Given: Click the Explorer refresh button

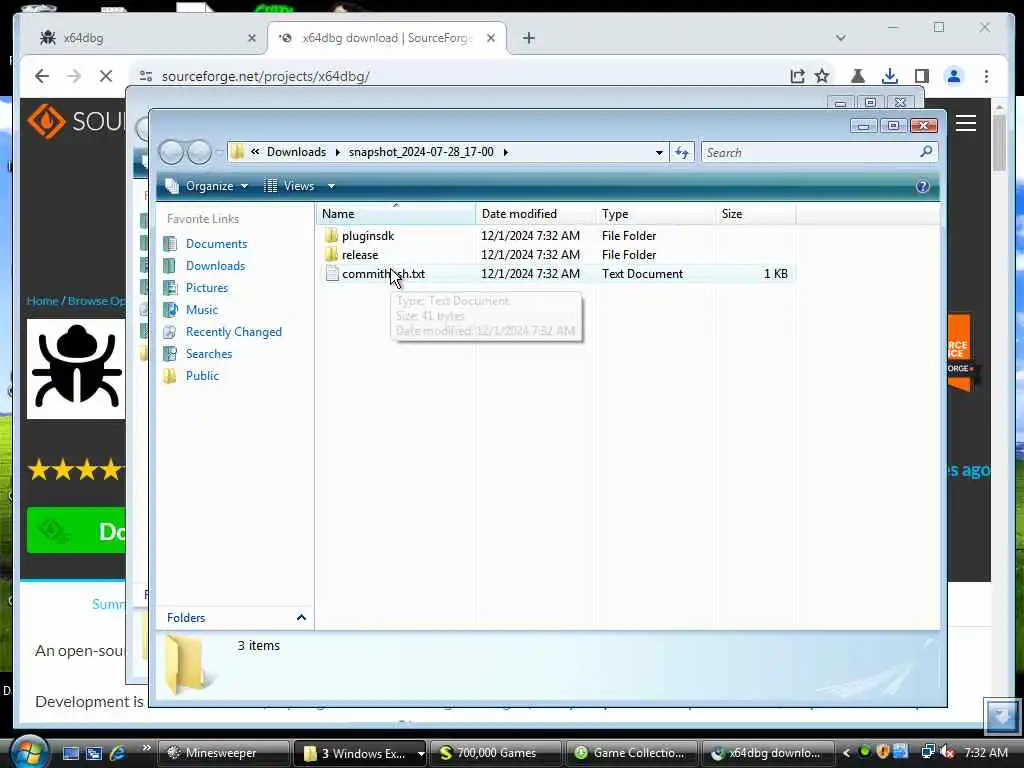Looking at the screenshot, I should [682, 152].
